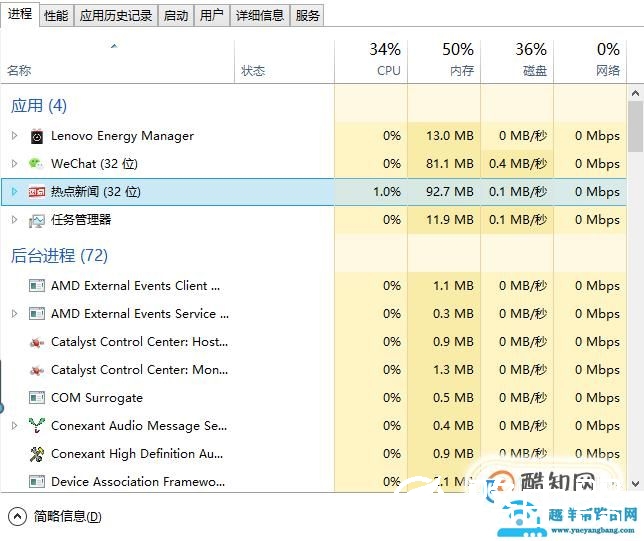Click the Lenovo Energy Manager app icon

pyautogui.click(x=37, y=136)
